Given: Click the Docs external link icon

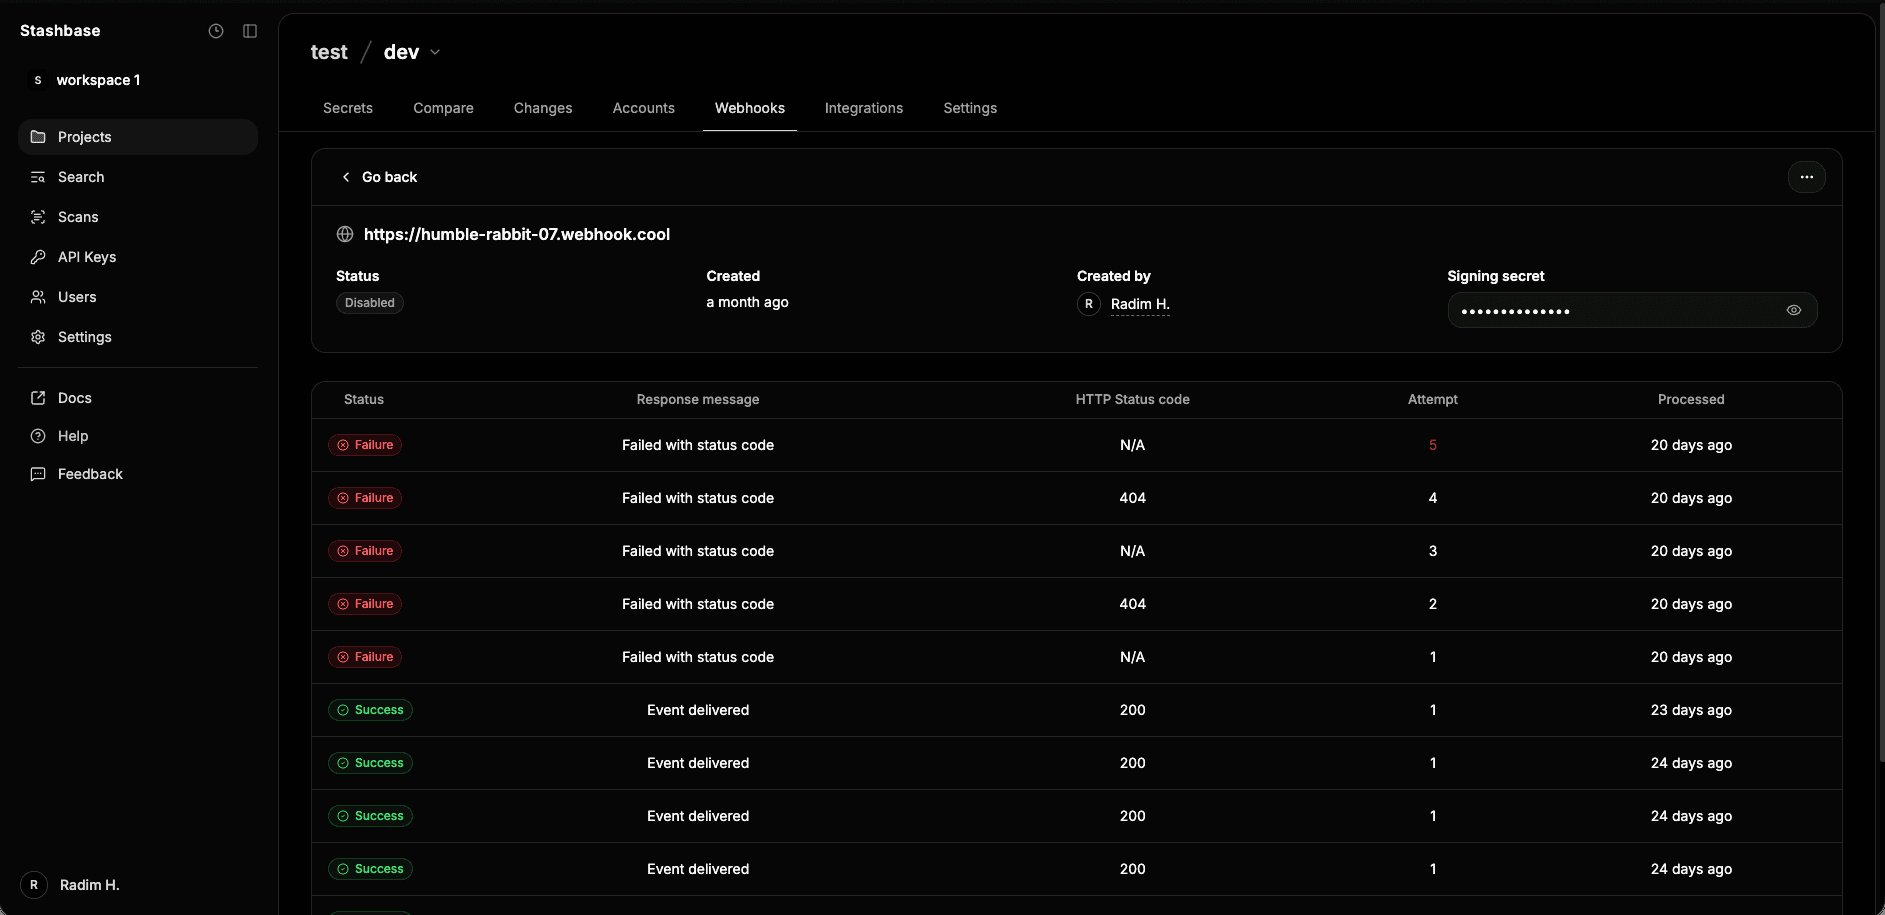Looking at the screenshot, I should pos(38,398).
